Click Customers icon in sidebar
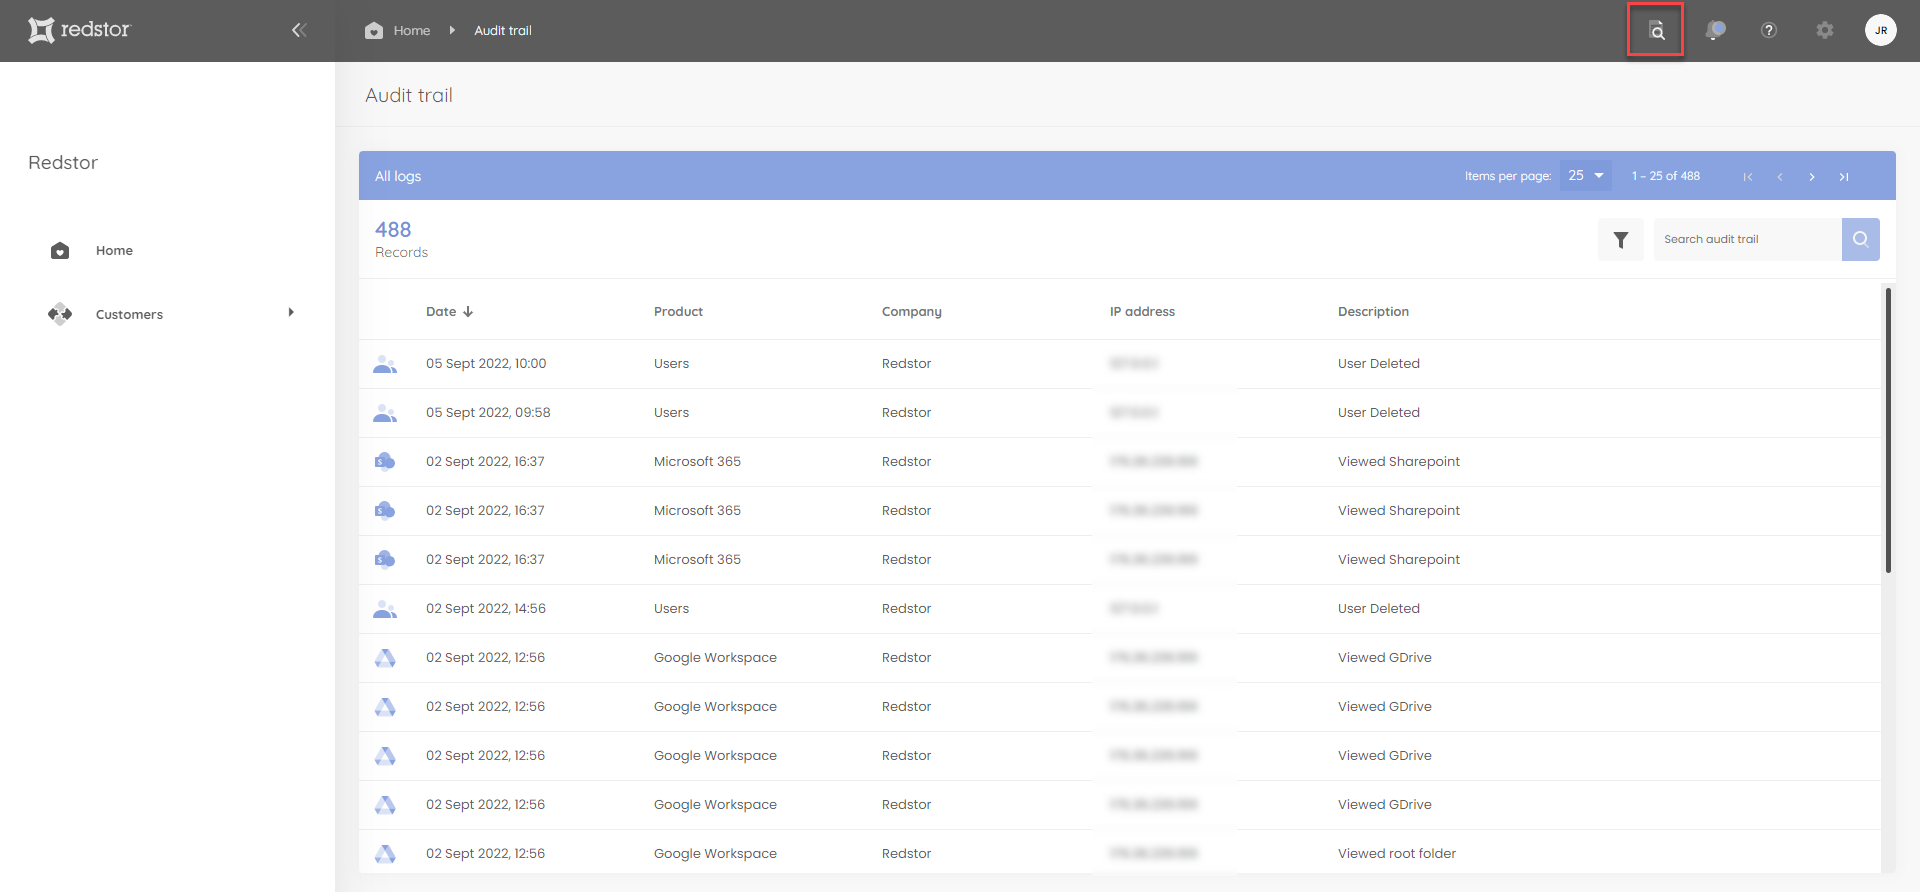1922x892 pixels. click(60, 314)
